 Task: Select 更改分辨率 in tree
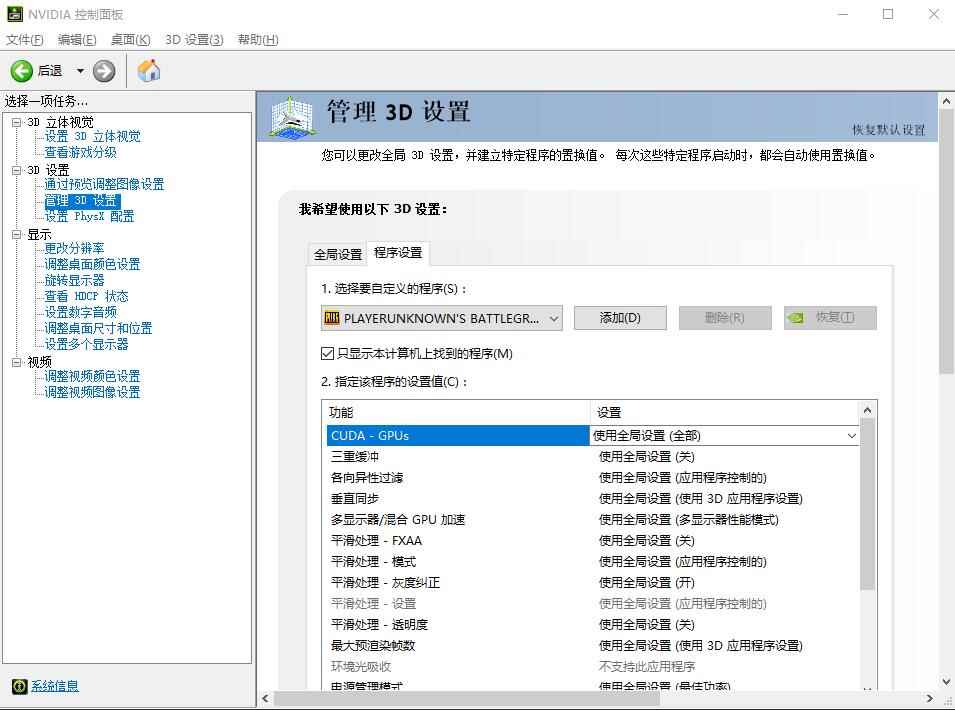click(x=74, y=248)
